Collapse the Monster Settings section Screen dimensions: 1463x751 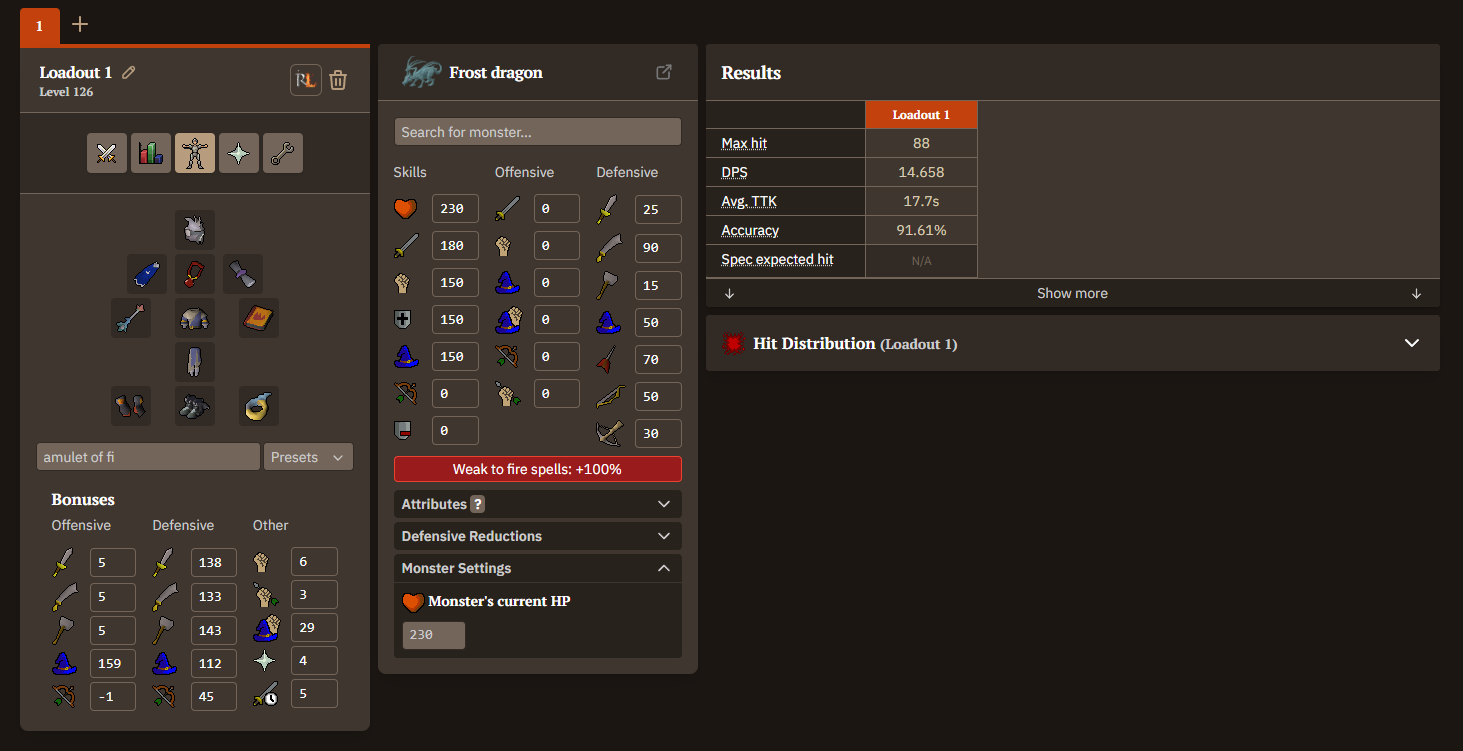pos(538,568)
